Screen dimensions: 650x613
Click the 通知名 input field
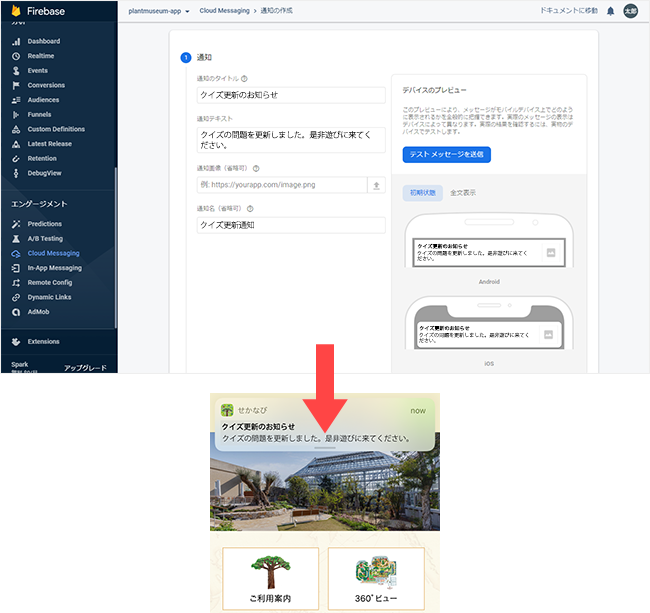pos(291,225)
